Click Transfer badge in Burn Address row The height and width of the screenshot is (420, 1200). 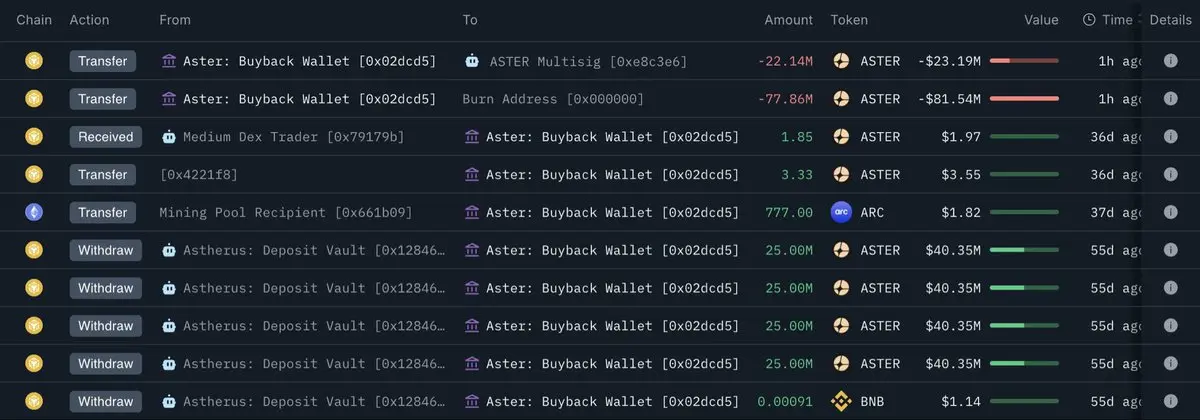coord(103,99)
